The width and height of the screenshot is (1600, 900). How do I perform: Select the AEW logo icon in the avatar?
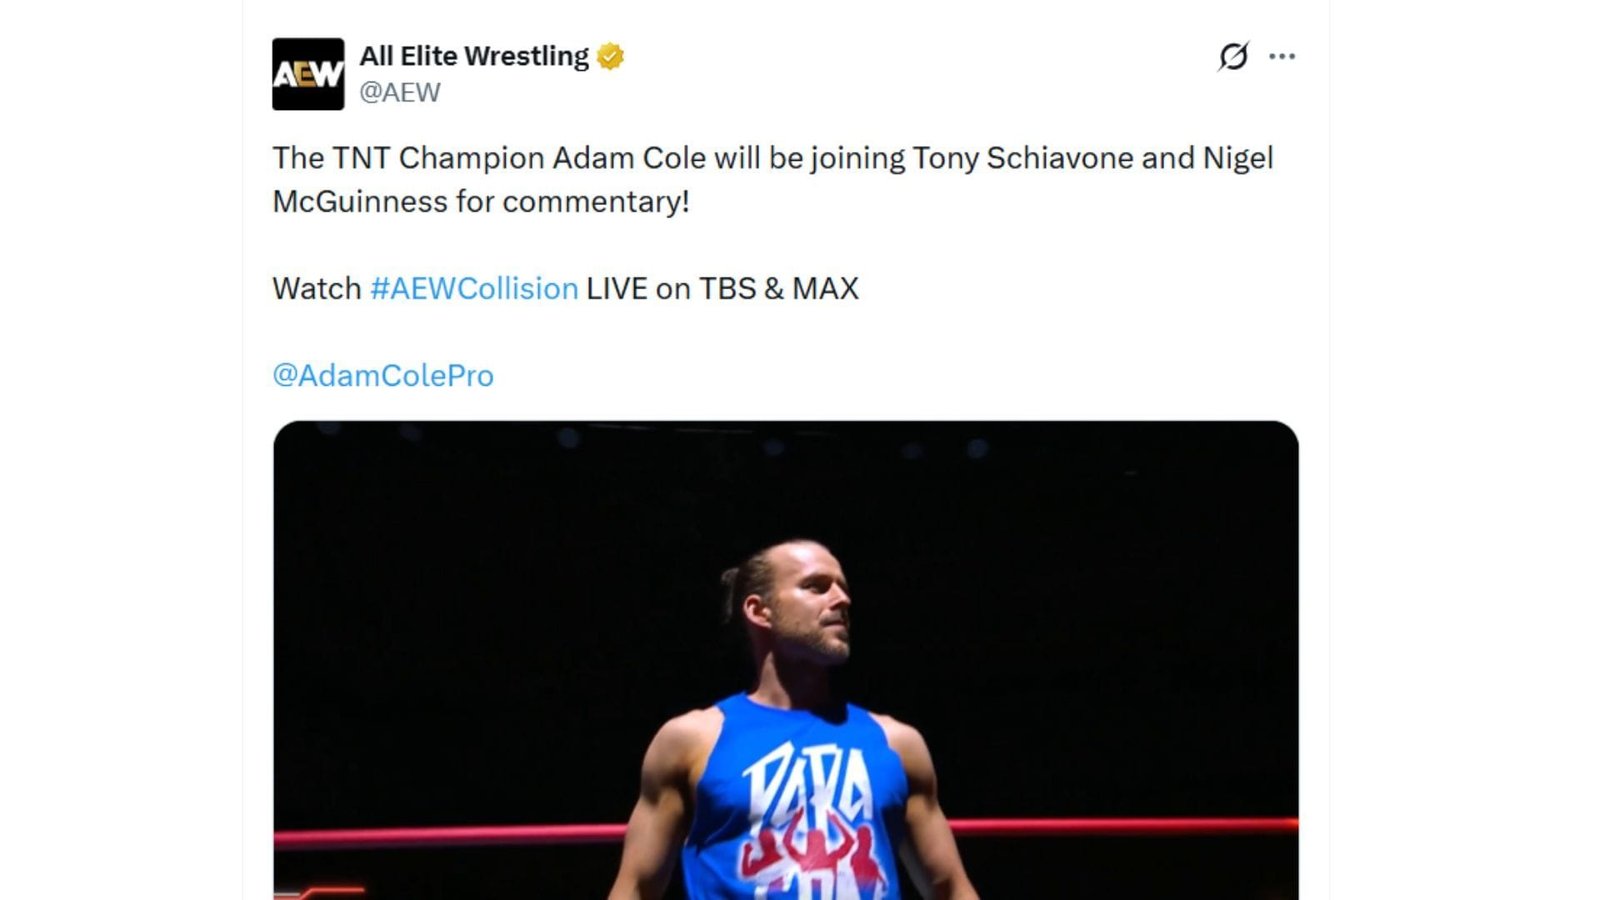coord(305,71)
